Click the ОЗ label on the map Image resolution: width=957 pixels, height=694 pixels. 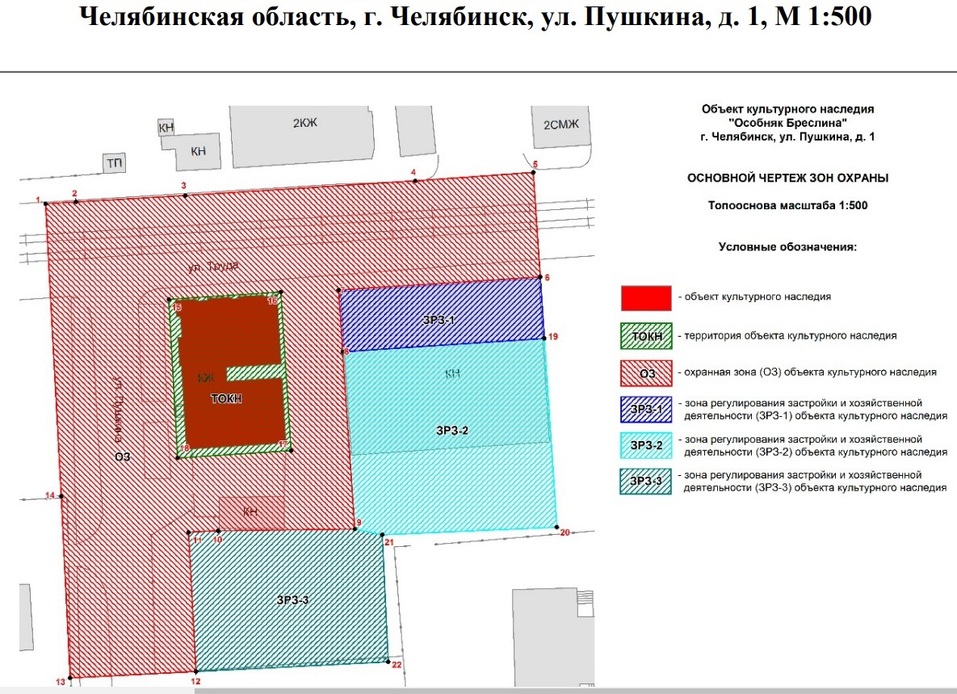pyautogui.click(x=123, y=456)
